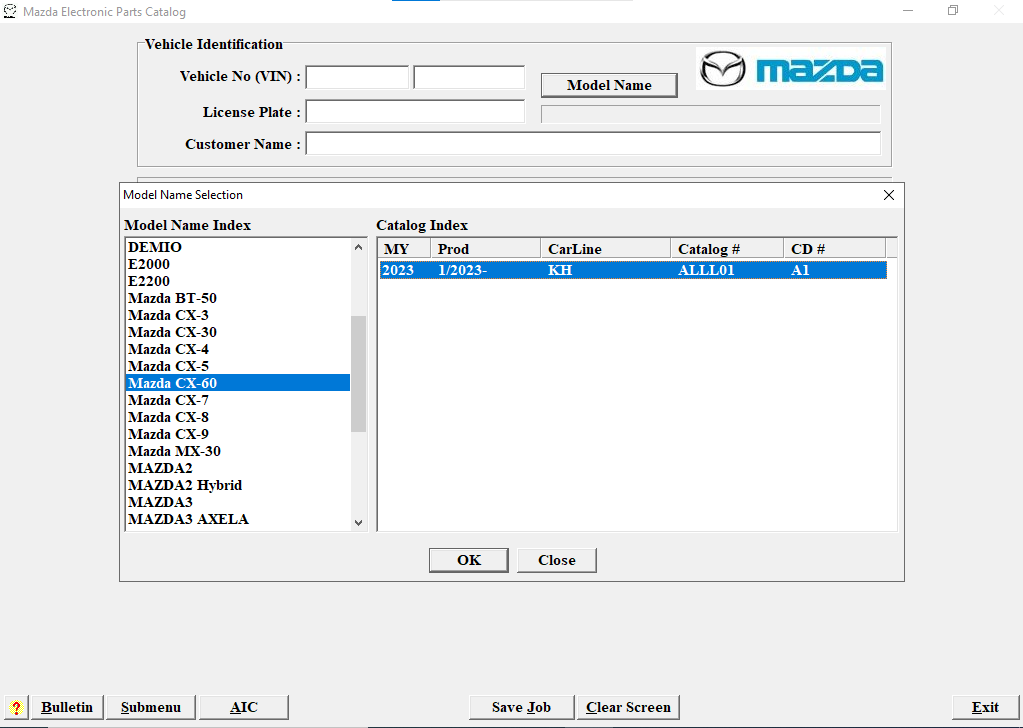Restore down the main application window
1023x728 pixels.
(x=953, y=10)
